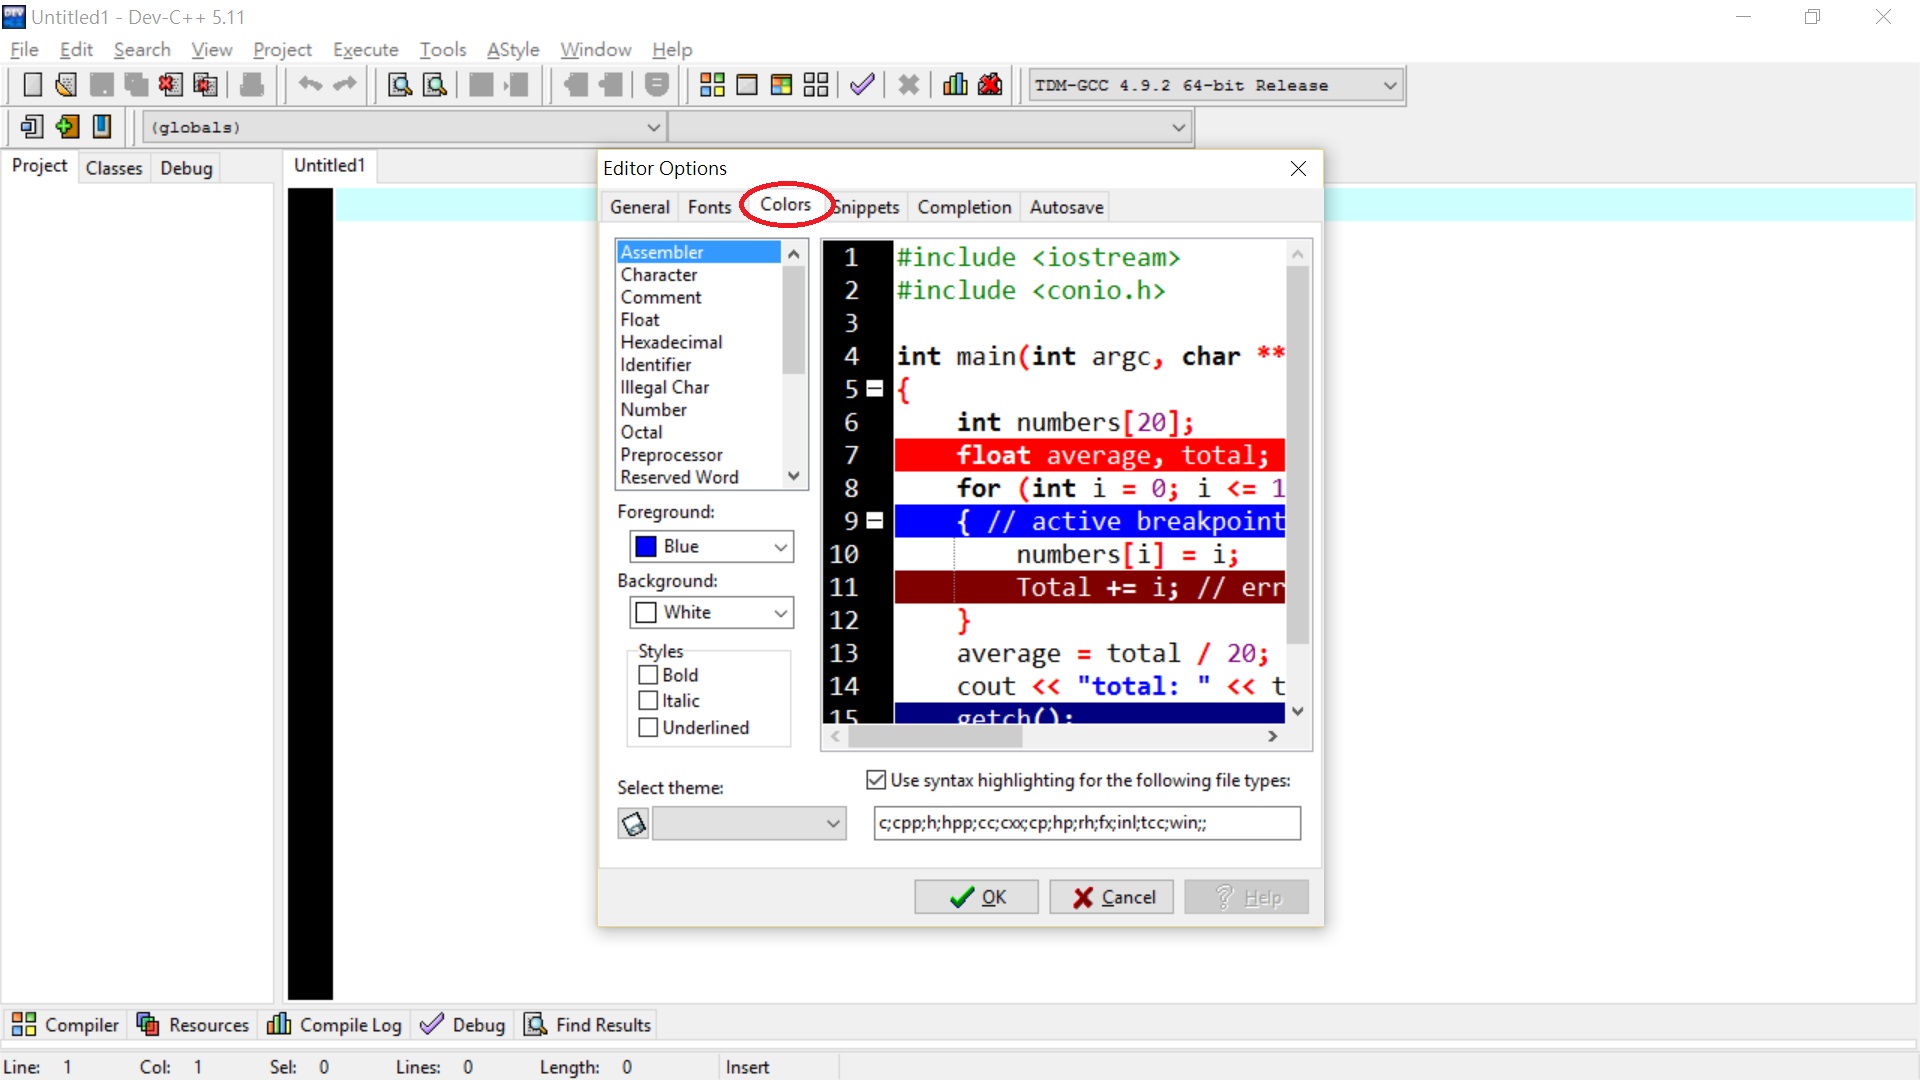The width and height of the screenshot is (1920, 1080).
Task: Enable the Bold style checkbox
Action: 648,675
